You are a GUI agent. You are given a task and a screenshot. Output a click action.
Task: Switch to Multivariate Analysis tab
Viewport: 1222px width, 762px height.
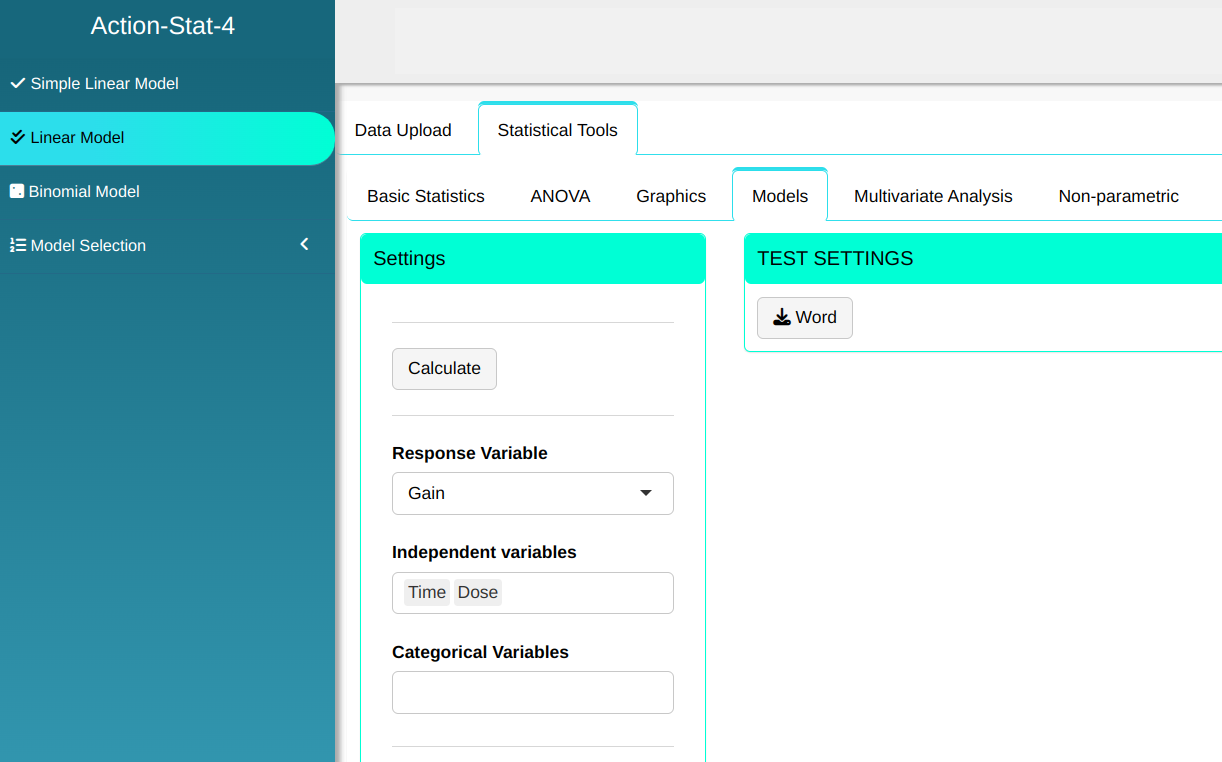tap(933, 196)
